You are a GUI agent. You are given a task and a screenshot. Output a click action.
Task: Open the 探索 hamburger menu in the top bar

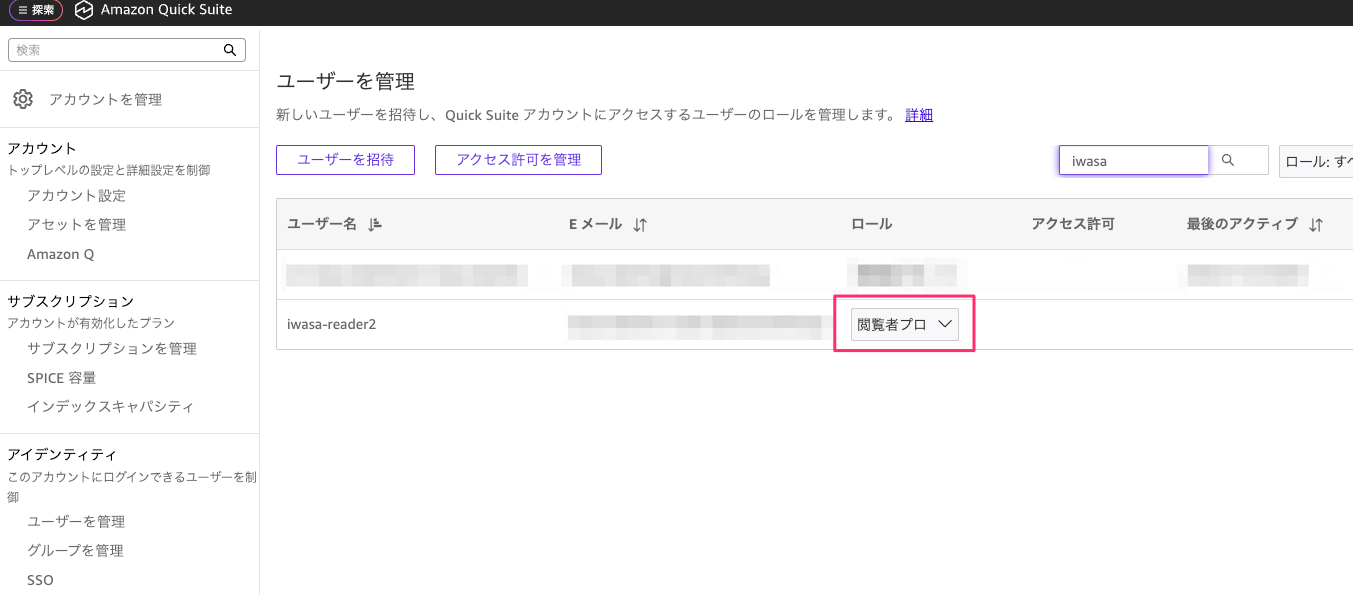coord(35,11)
